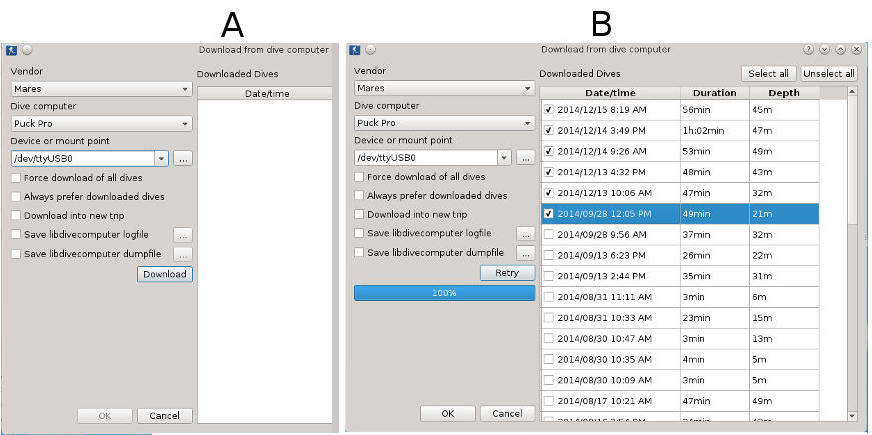Click the scroll-down arrow of the dive list
Image resolution: width=872 pixels, height=435 pixels.
click(x=852, y=414)
